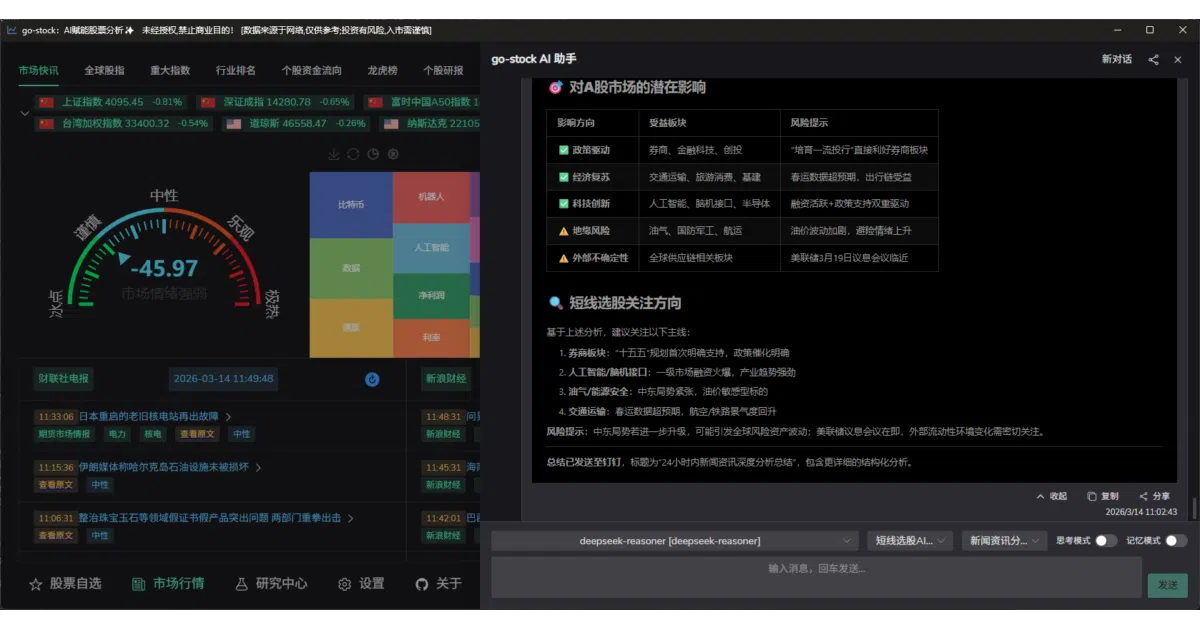Click China flag on 上证指数 ticker
Viewport: 1200px width, 630px height.
(x=46, y=102)
